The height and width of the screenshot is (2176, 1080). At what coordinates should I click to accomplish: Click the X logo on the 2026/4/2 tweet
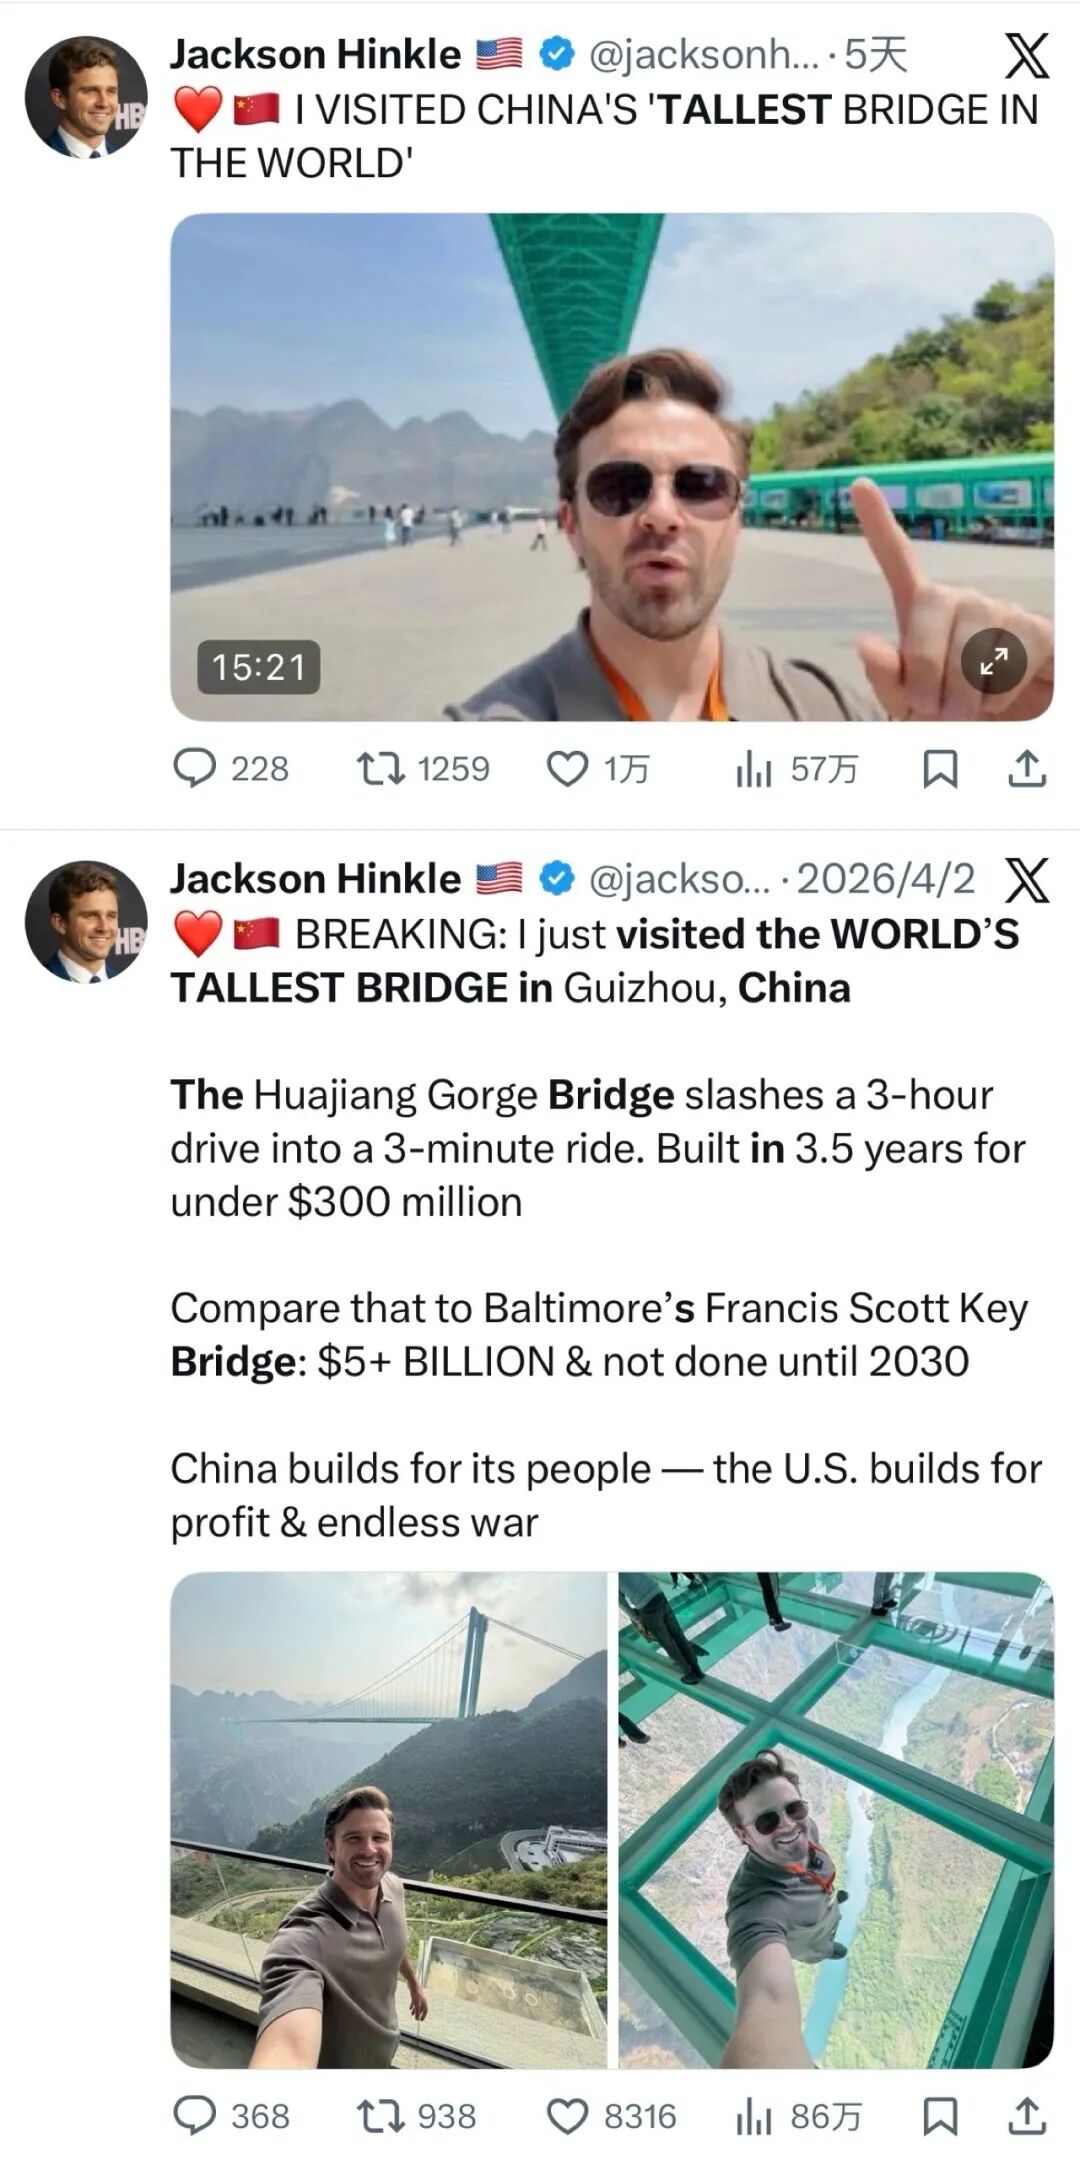(x=1026, y=879)
